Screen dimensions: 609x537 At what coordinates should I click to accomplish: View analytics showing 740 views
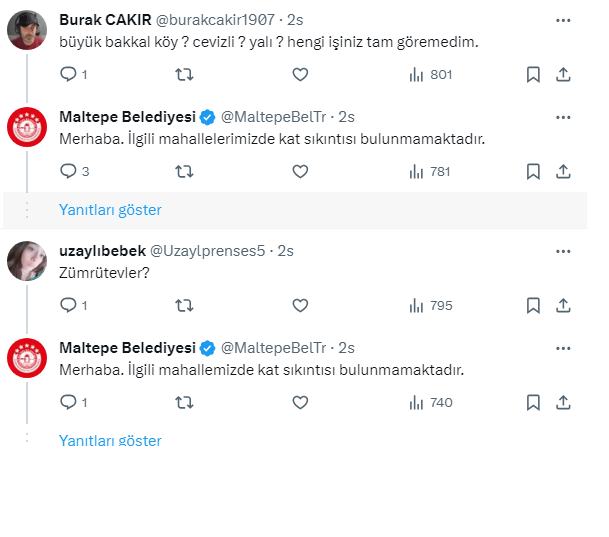(x=431, y=402)
